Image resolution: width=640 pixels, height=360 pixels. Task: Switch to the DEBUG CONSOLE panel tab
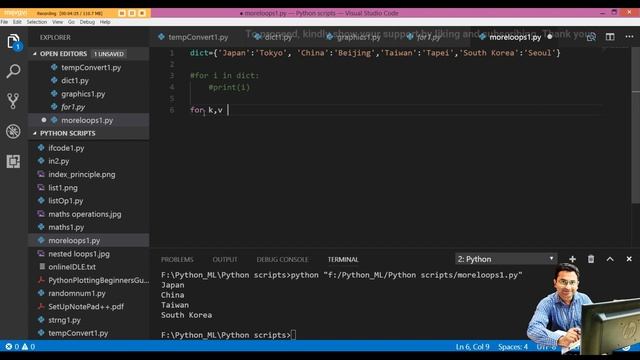tap(282, 260)
